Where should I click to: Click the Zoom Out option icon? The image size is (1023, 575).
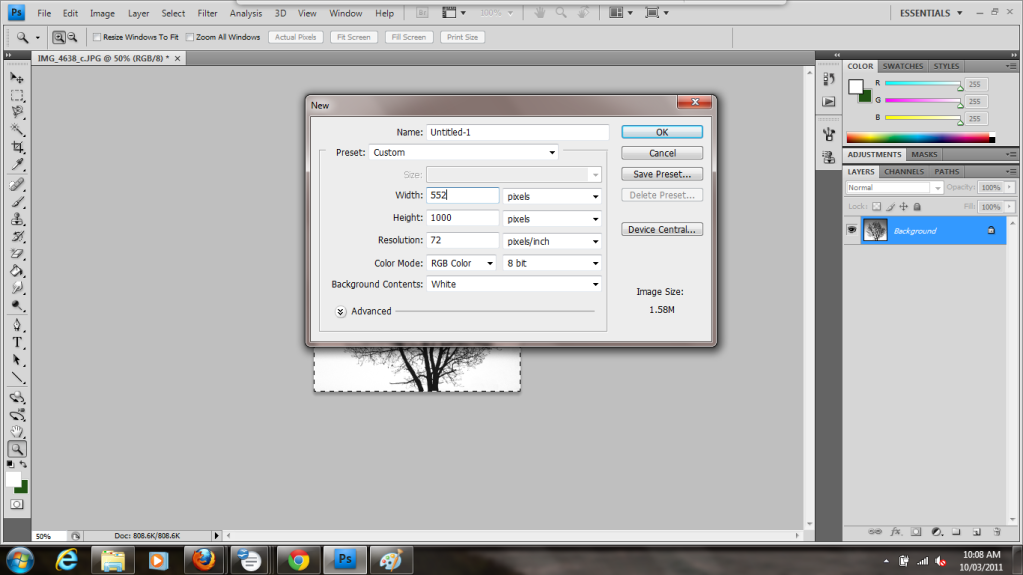72,37
